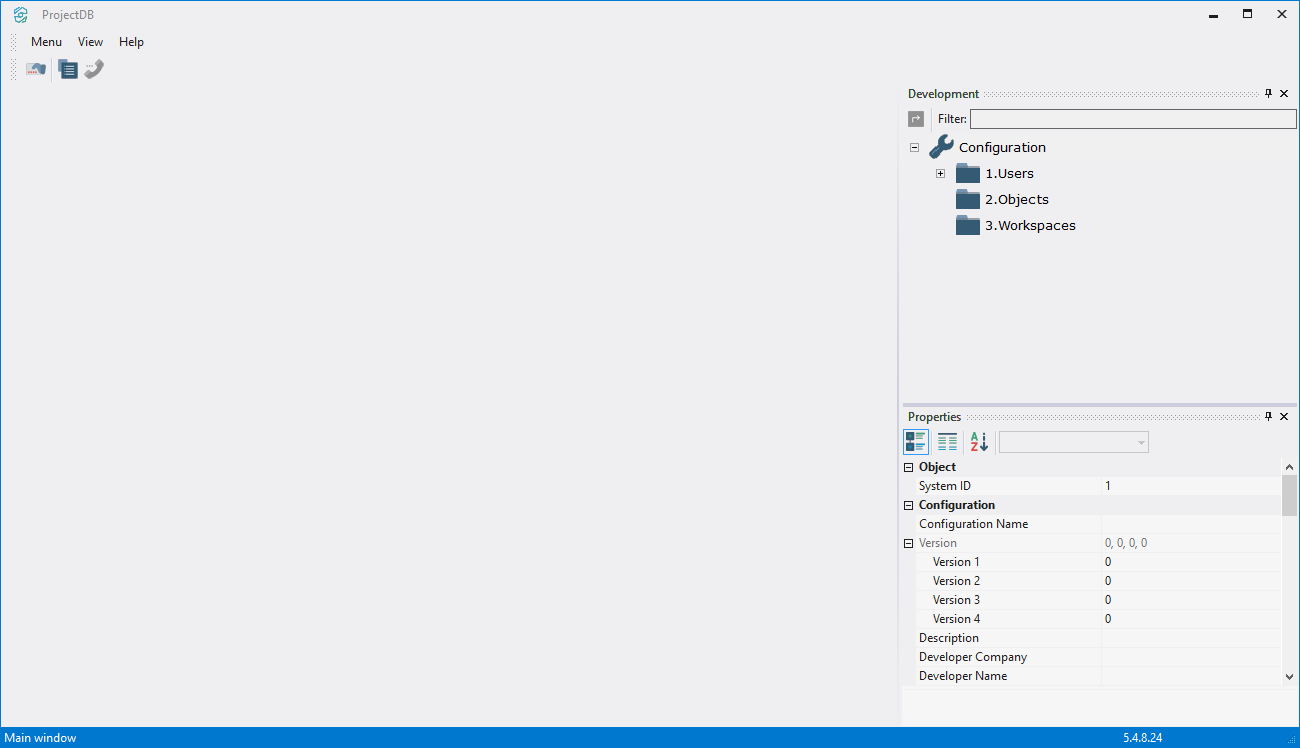The image size is (1300, 748).
Task: Pin the Development panel
Action: click(x=1268, y=93)
